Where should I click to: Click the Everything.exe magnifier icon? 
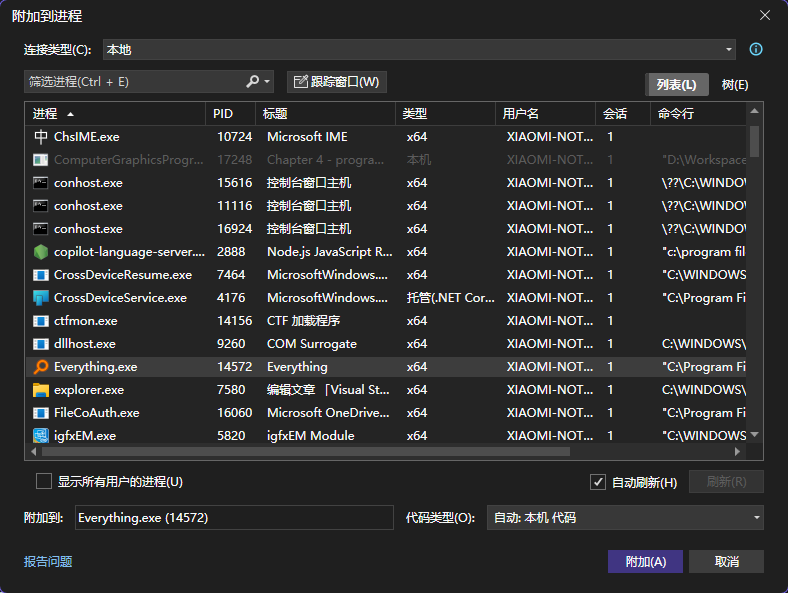40,367
